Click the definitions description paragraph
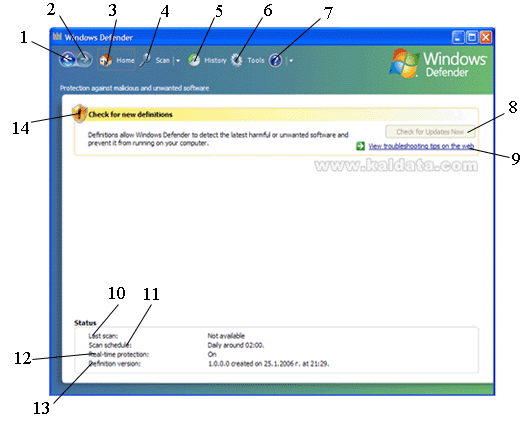Image resolution: width=530 pixels, height=423 pixels. [x=218, y=139]
